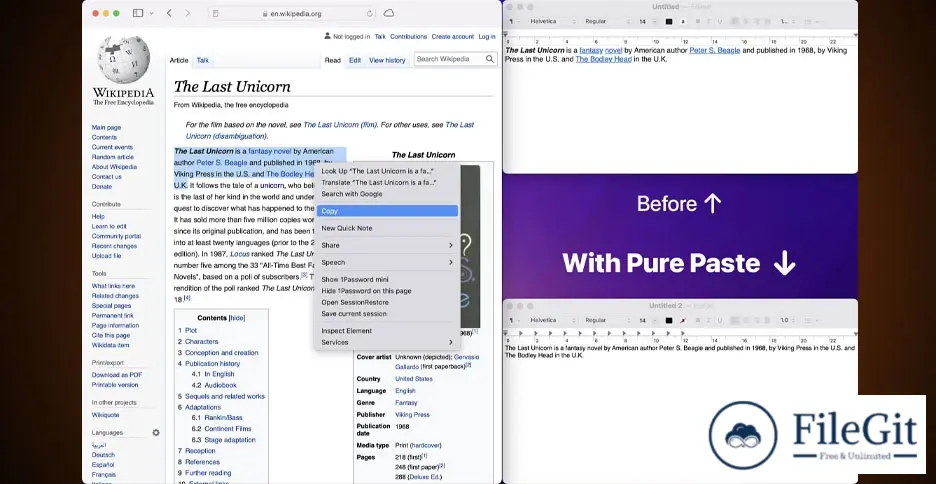Toggle underline in Untitled 2 window
Screen dimensions: 936x484
(720, 320)
